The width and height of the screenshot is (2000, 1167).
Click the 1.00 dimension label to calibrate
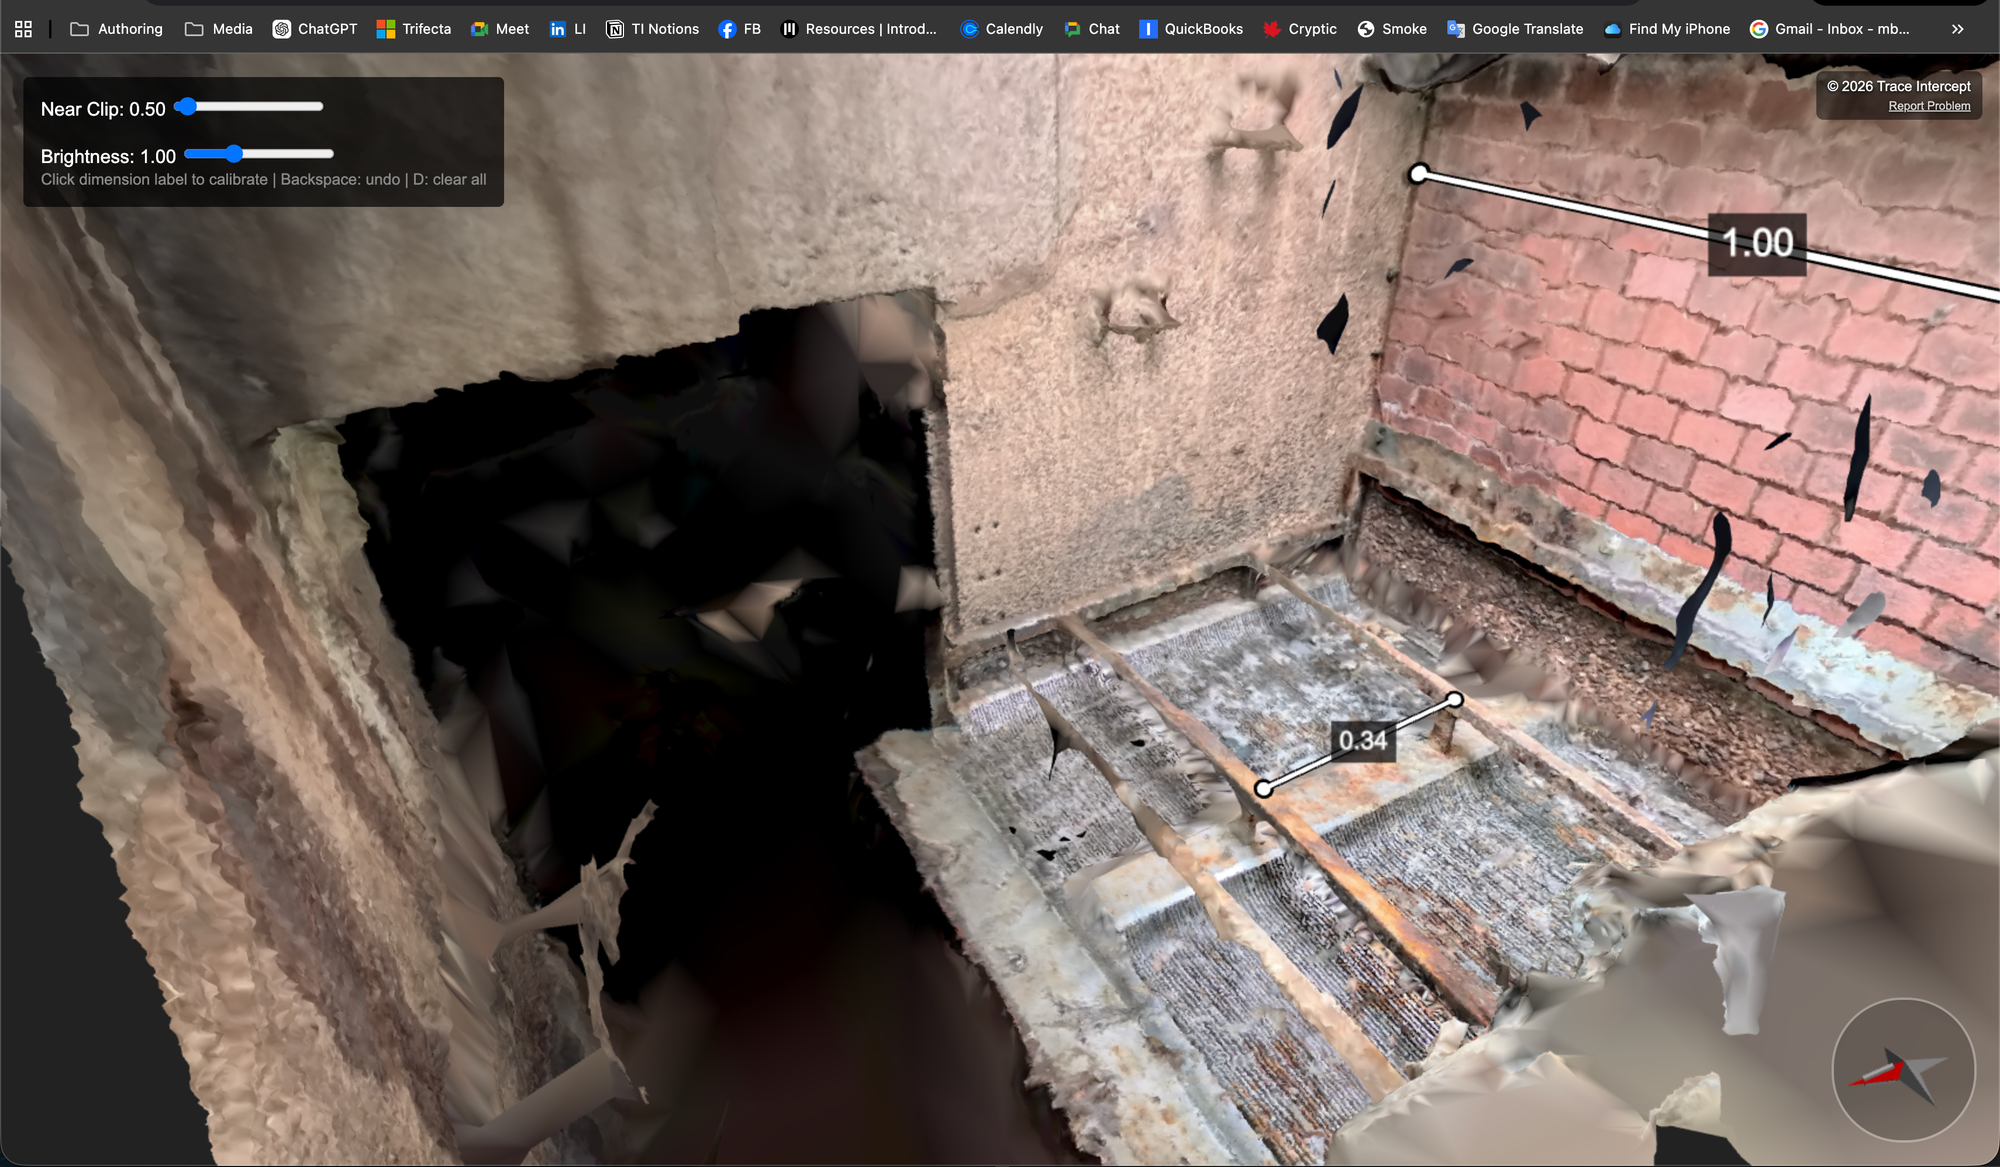1757,243
